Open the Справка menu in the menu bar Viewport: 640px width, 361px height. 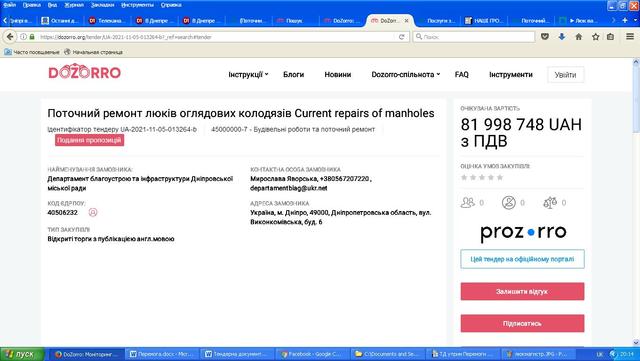coord(171,5)
